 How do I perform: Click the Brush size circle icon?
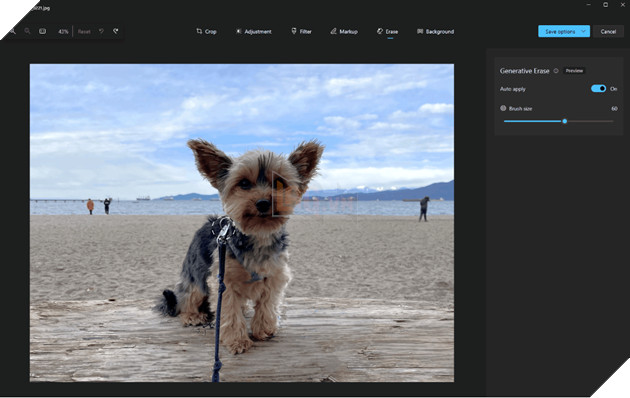503,108
